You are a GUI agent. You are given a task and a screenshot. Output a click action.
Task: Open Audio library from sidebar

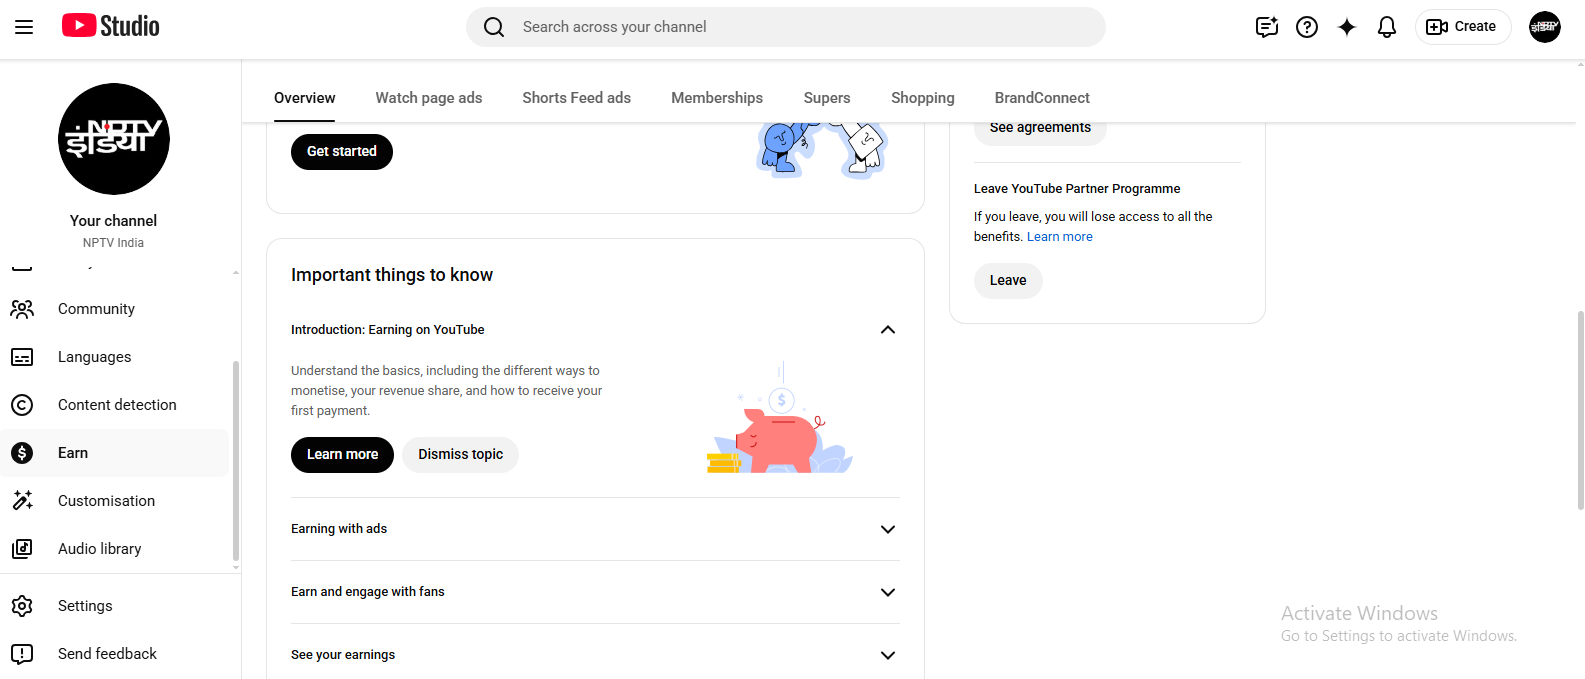[99, 549]
